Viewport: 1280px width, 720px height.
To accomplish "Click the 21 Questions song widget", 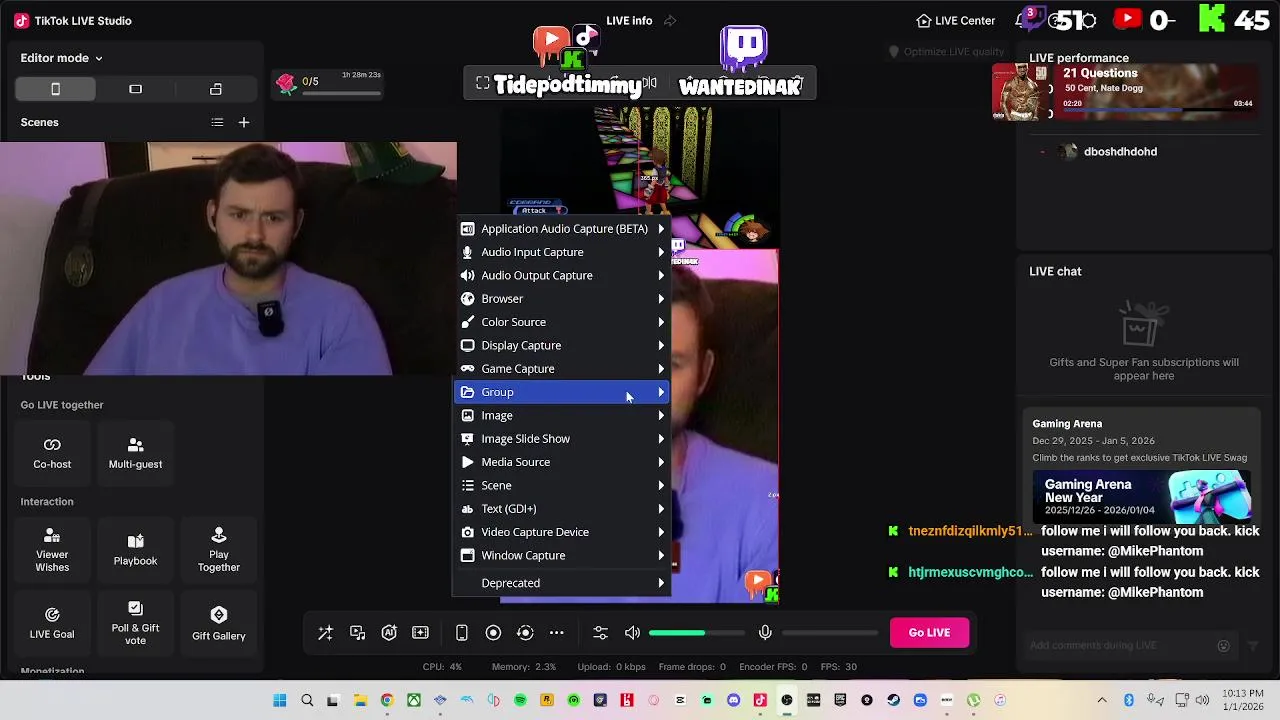I will click(x=1125, y=91).
